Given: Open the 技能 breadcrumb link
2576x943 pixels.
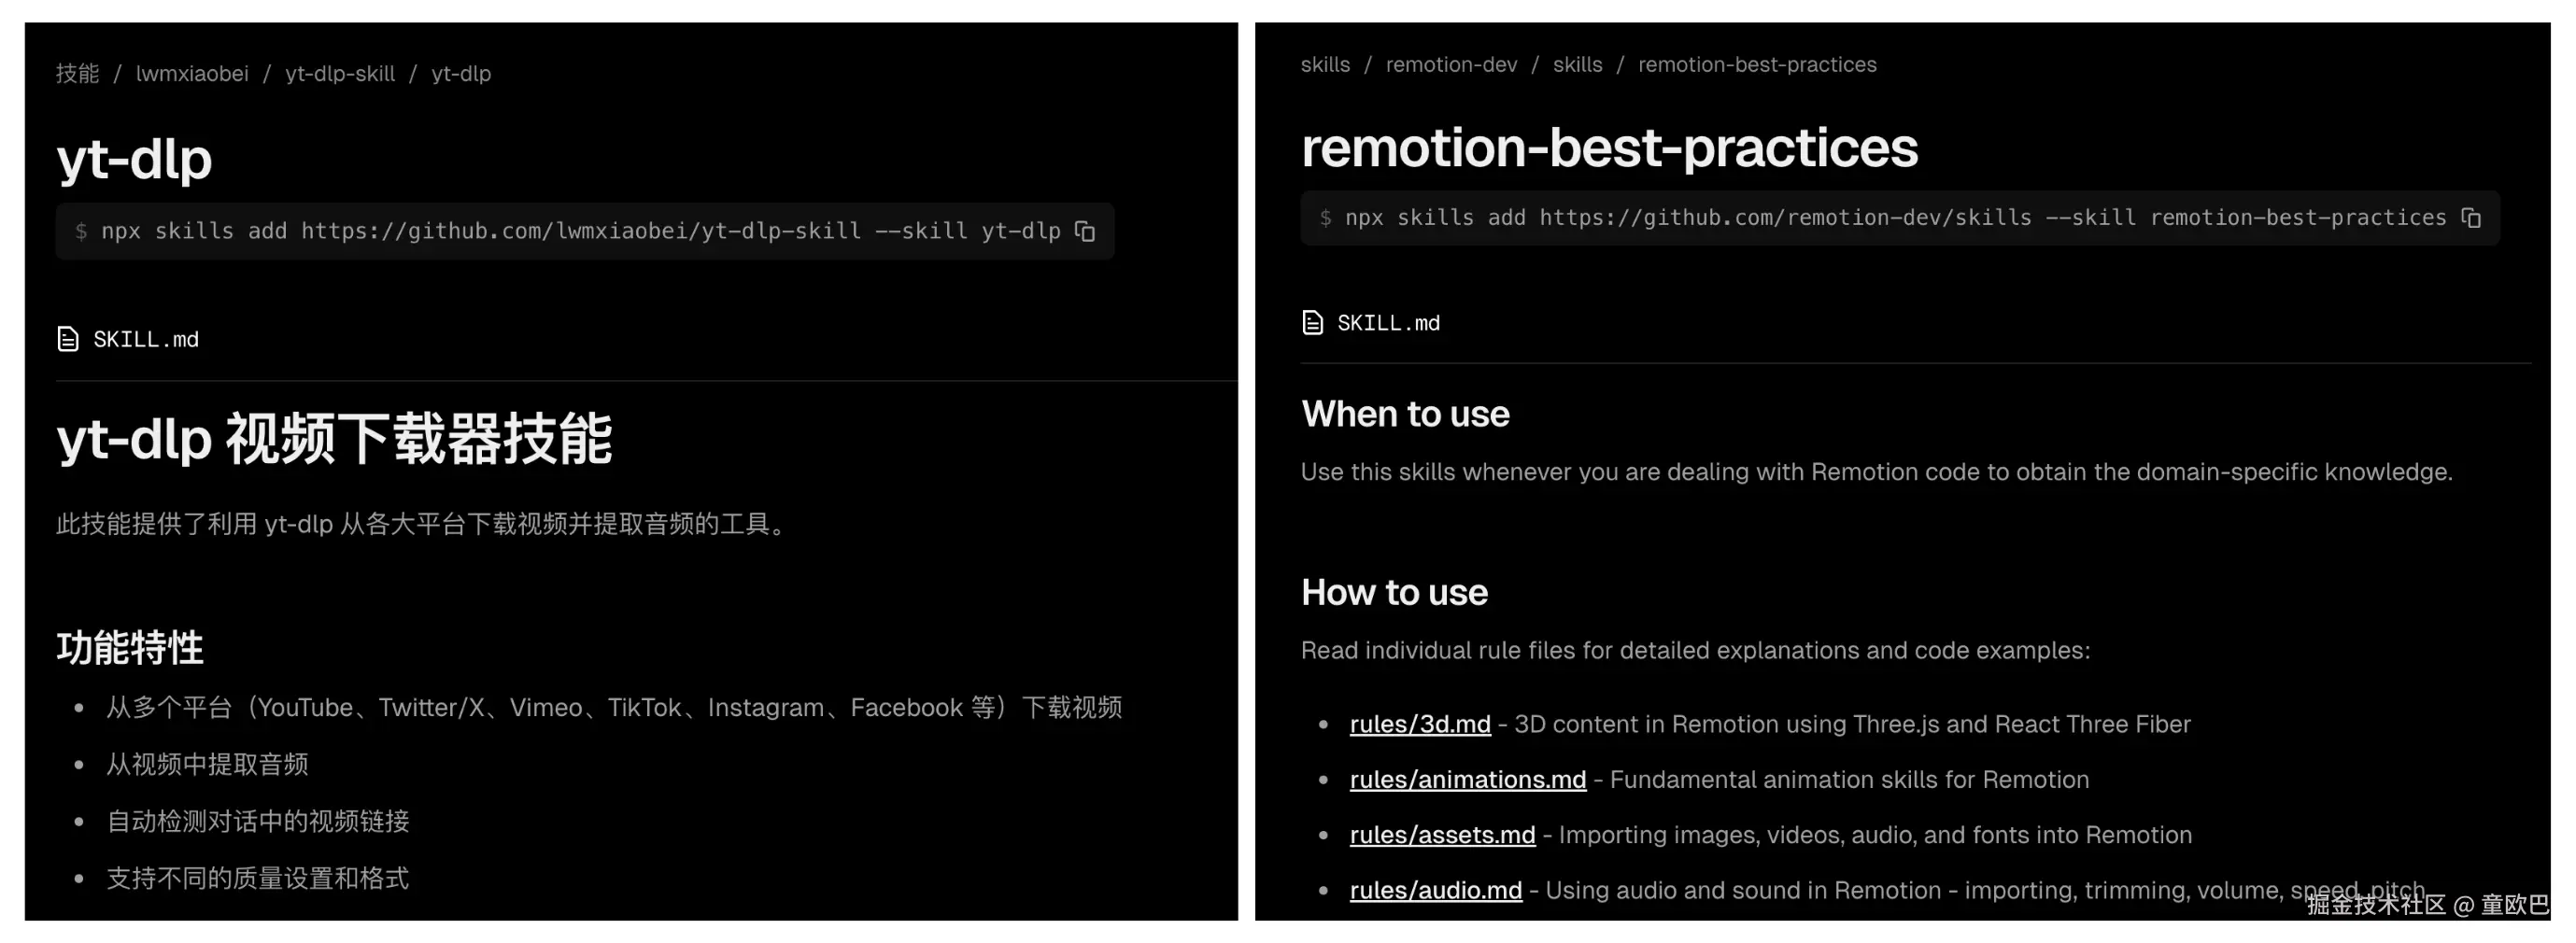Looking at the screenshot, I should 77,73.
